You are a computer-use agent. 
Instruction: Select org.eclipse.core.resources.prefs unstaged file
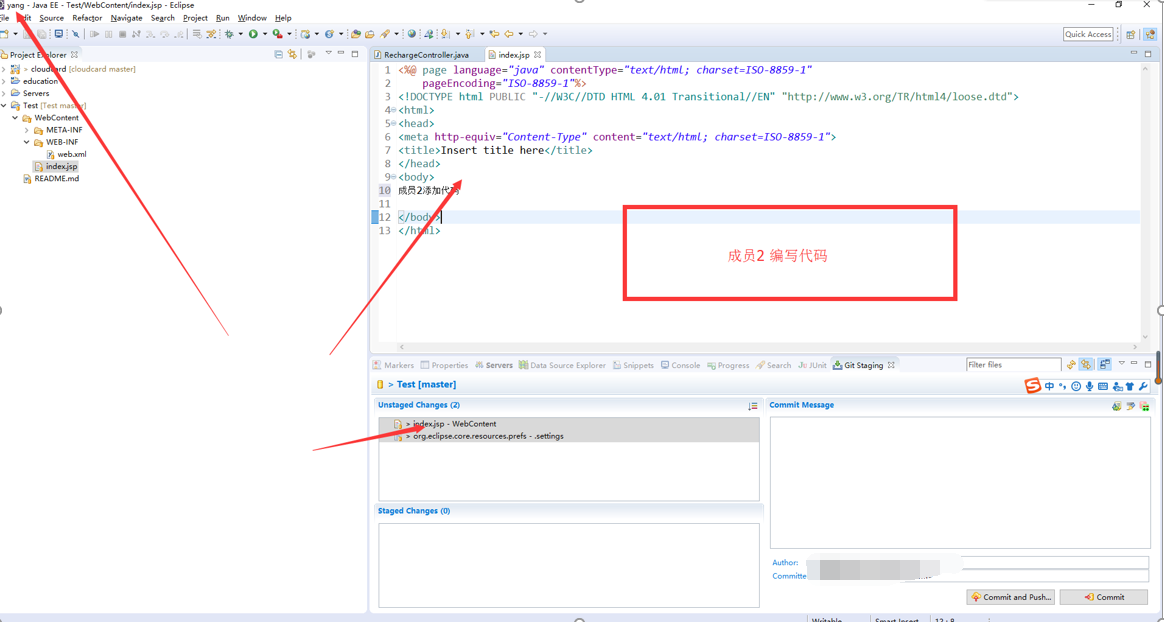tap(569, 436)
